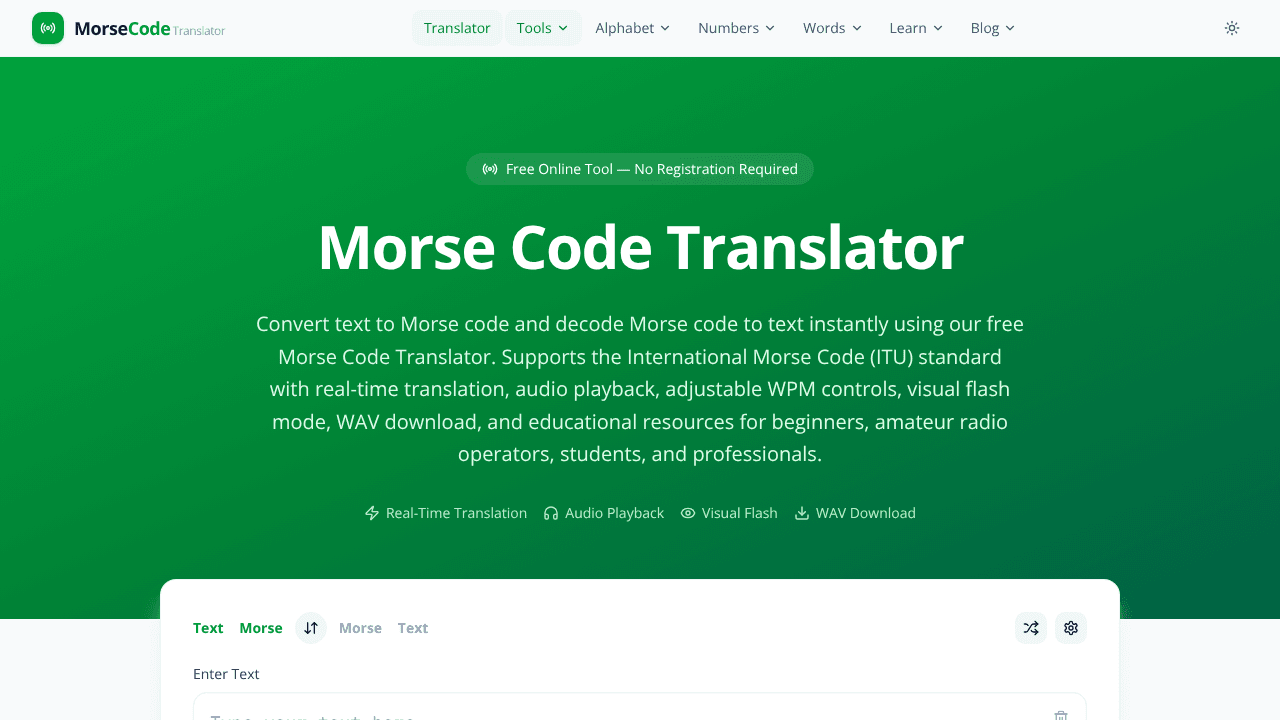Expand the Learn dropdown menu
This screenshot has height=720, width=1280.
coord(916,28)
